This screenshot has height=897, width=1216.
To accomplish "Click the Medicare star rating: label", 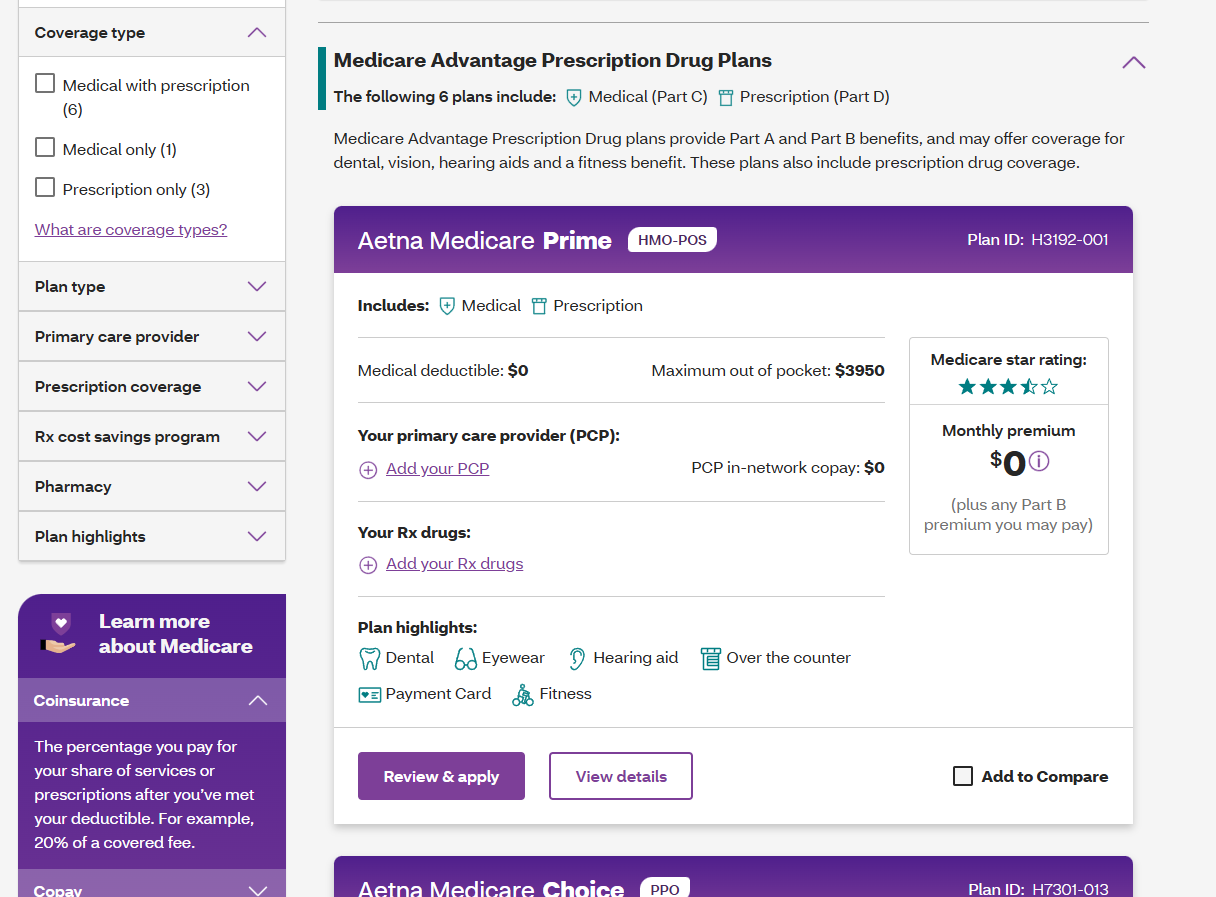I will click(1008, 360).
